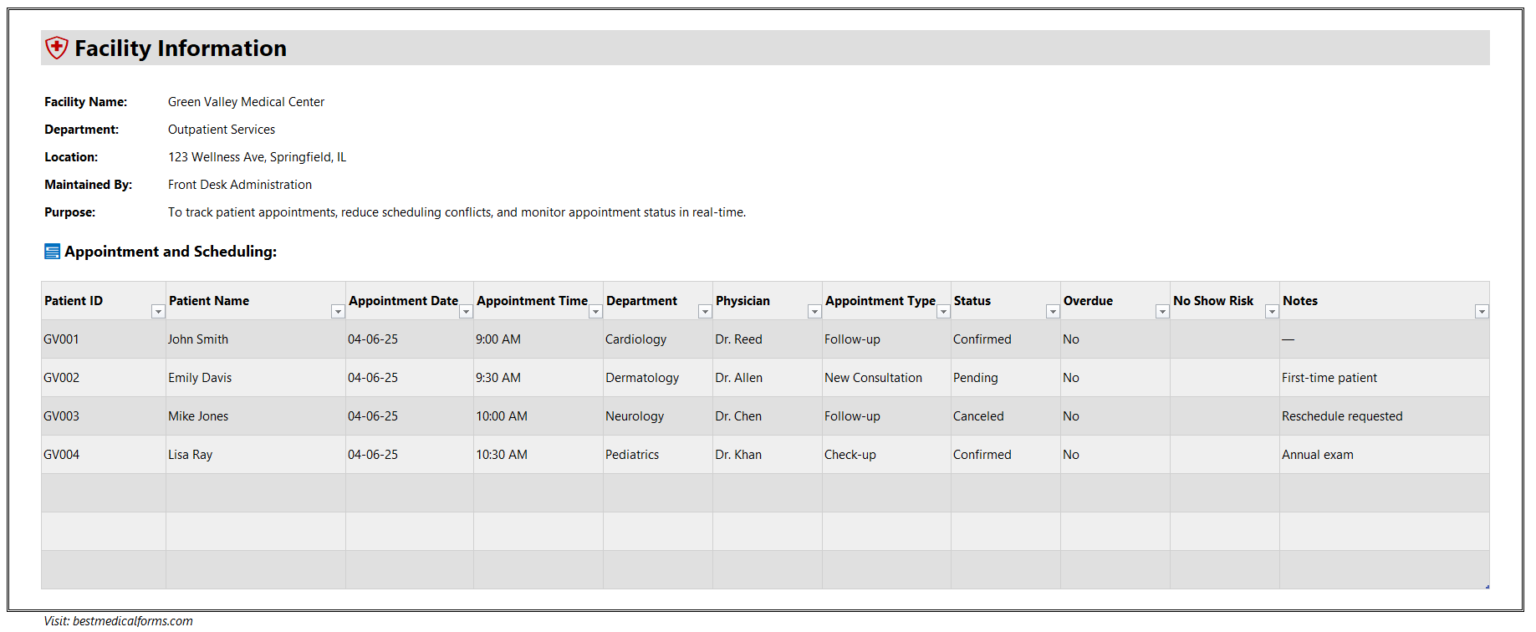The height and width of the screenshot is (632, 1536).
Task: Click the blue spreadsheet icon beside Appointment and Scheduling
Action: coord(51,251)
